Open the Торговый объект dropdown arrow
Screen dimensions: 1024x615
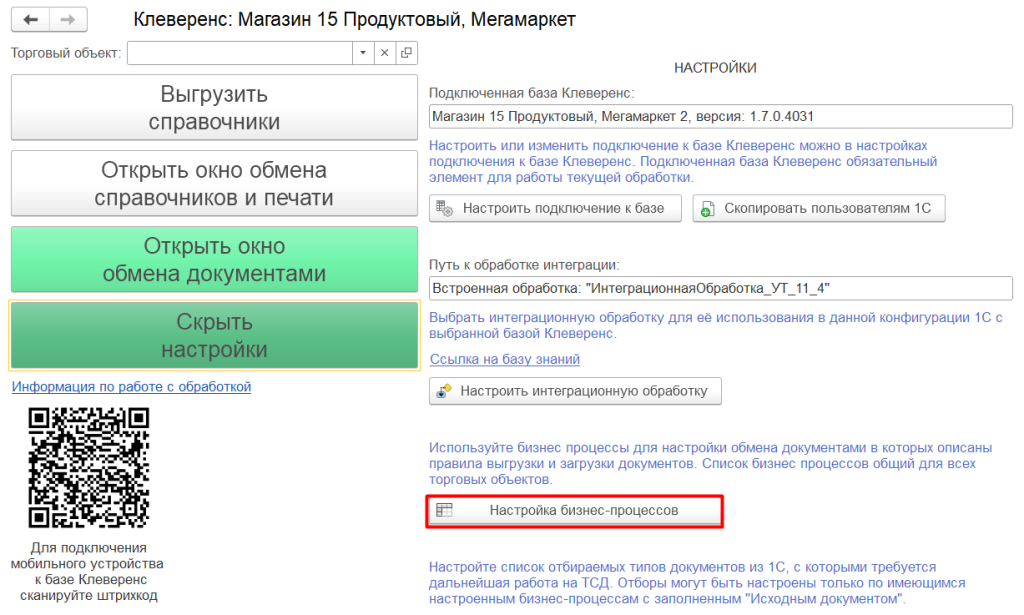coord(364,52)
